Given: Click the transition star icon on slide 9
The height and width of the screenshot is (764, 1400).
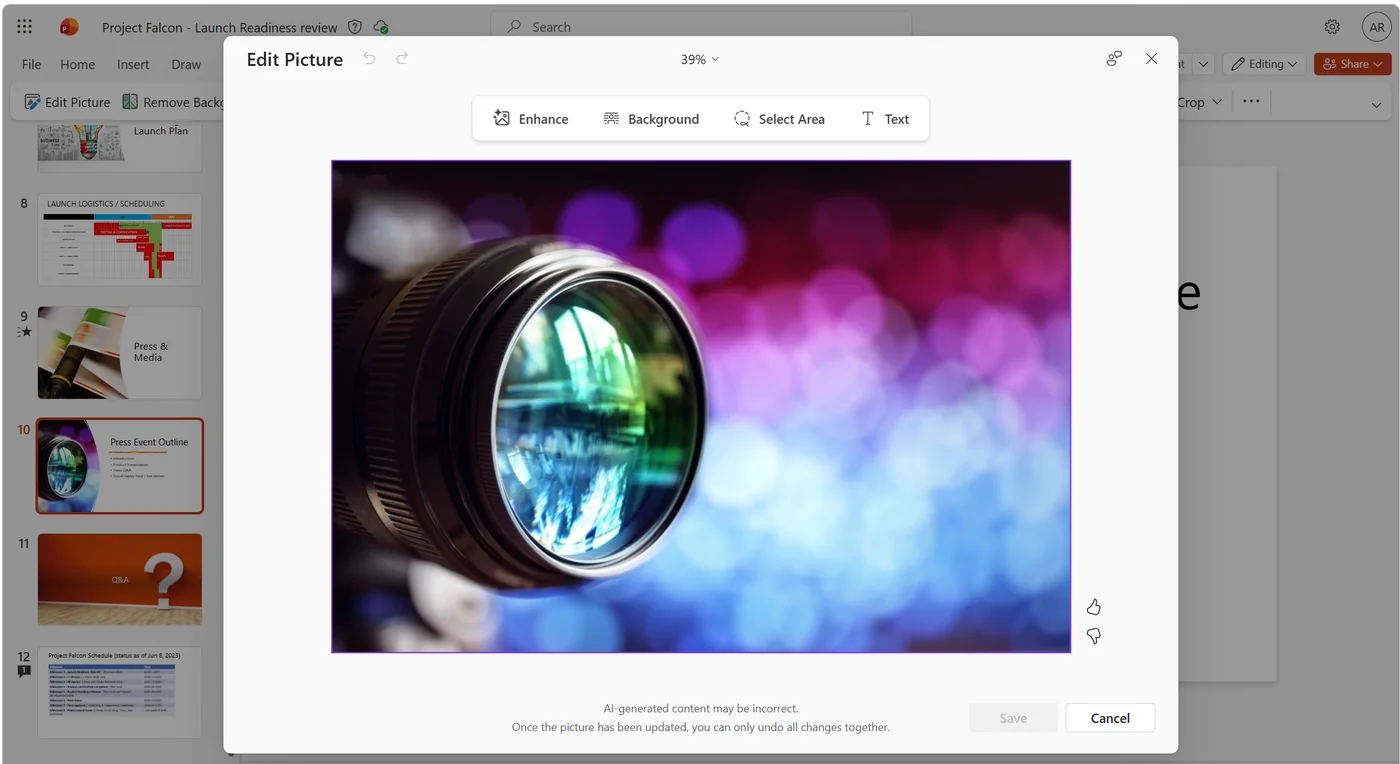Looking at the screenshot, I should tap(24, 331).
